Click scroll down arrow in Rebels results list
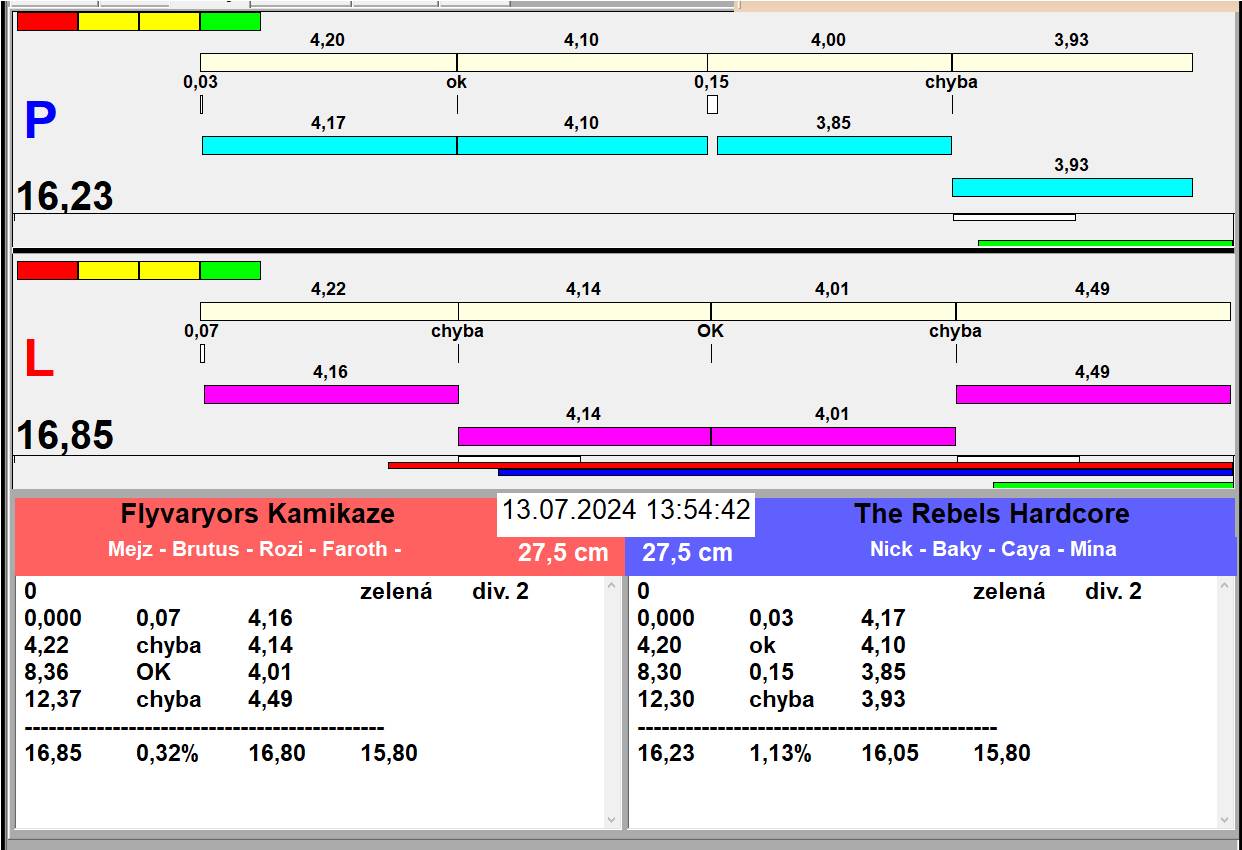The image size is (1242, 850). tap(1225, 819)
